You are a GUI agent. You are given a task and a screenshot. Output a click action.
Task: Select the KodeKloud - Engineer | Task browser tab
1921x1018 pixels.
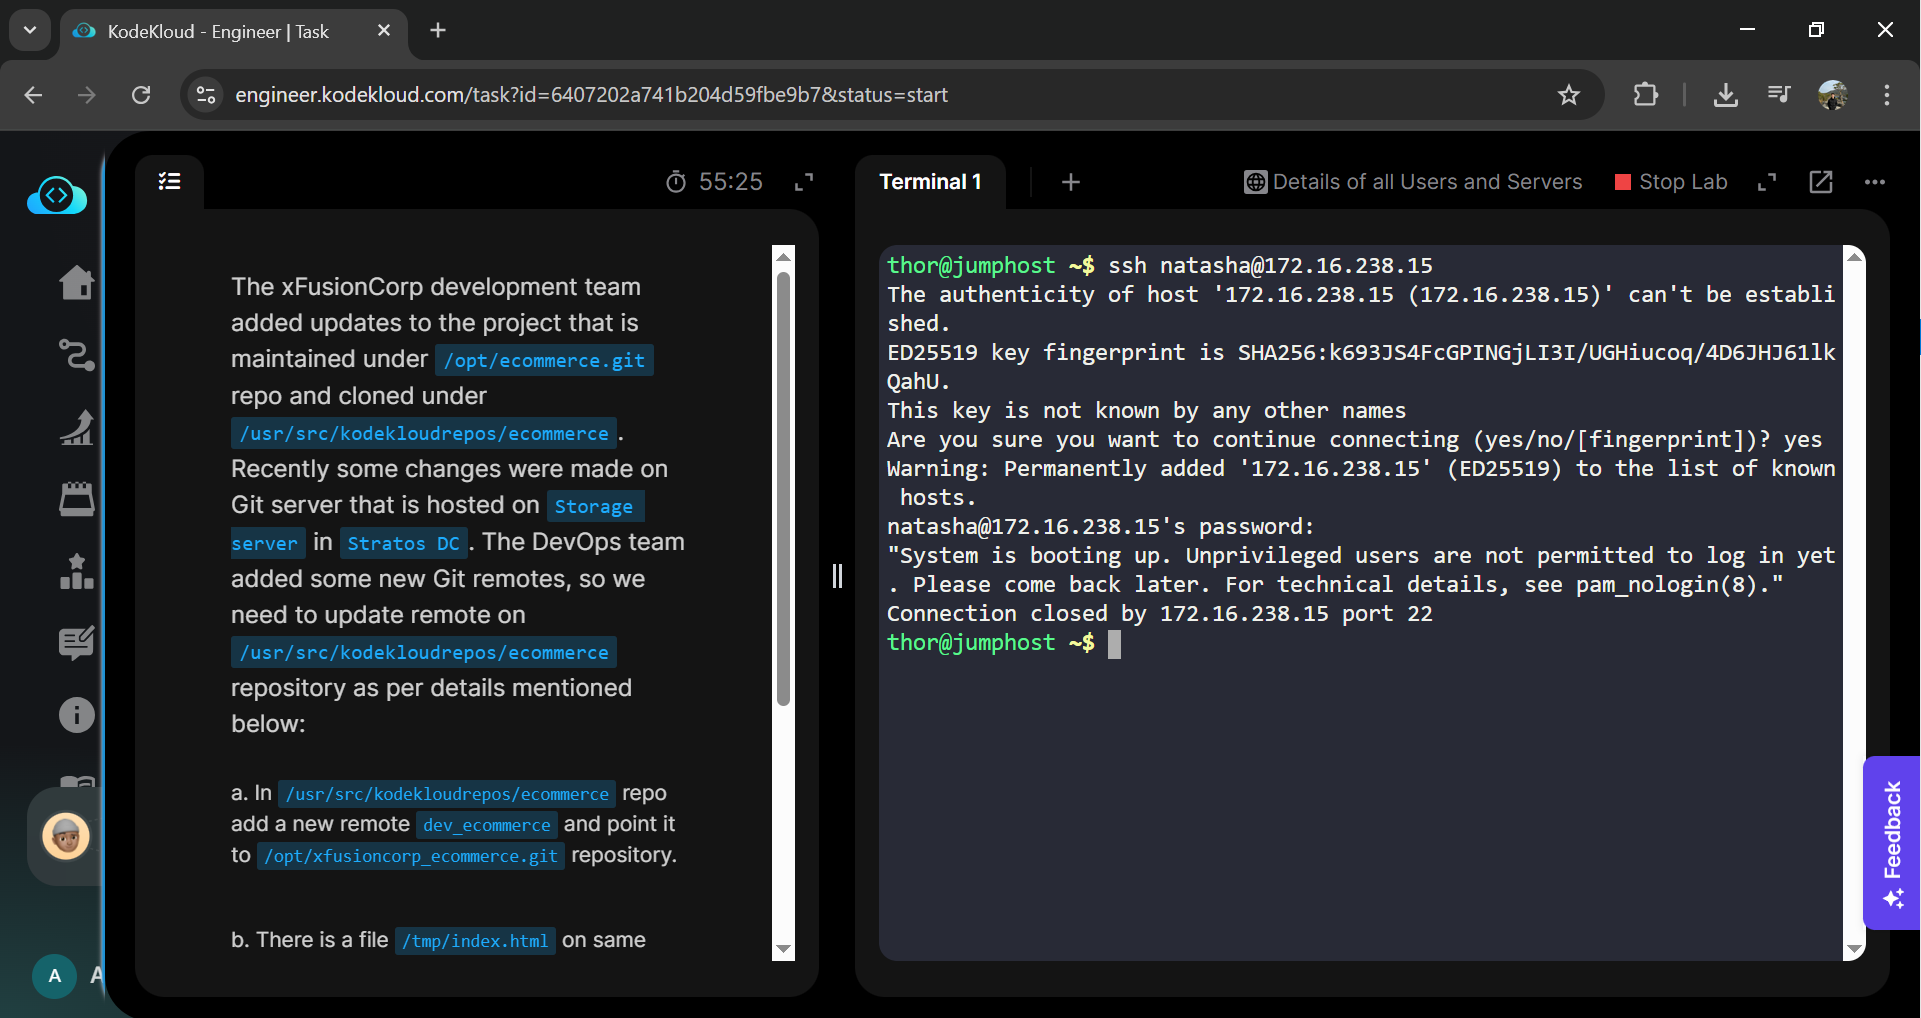pyautogui.click(x=234, y=32)
